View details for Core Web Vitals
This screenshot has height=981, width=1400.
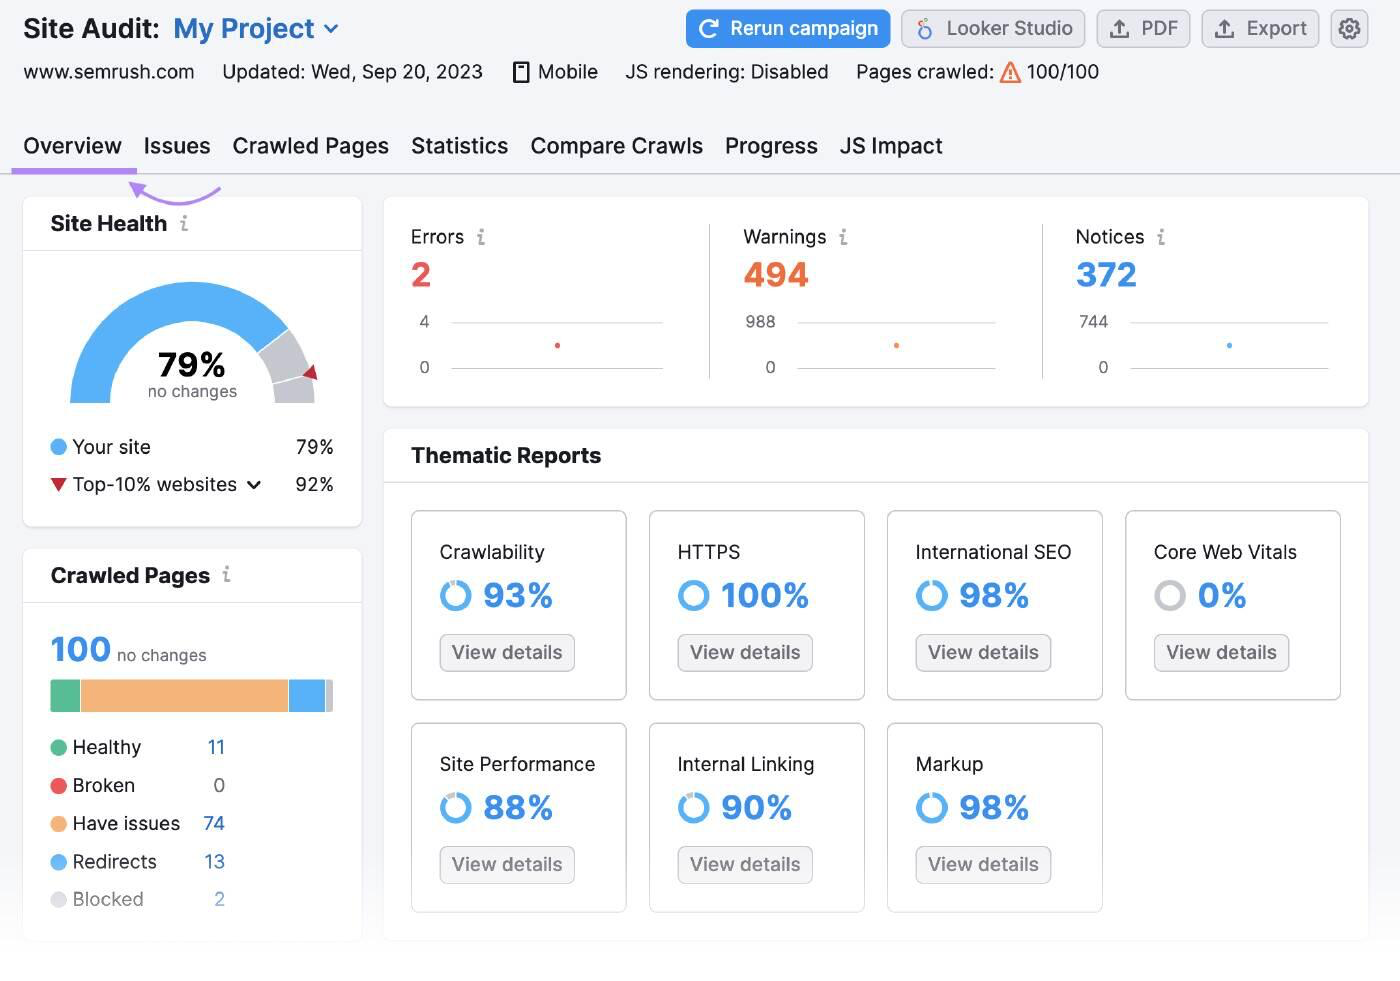point(1221,653)
